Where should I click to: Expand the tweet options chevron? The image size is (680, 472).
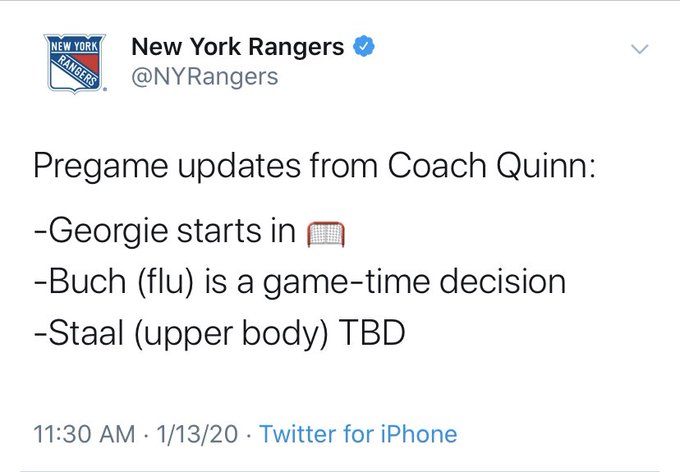coord(639,49)
